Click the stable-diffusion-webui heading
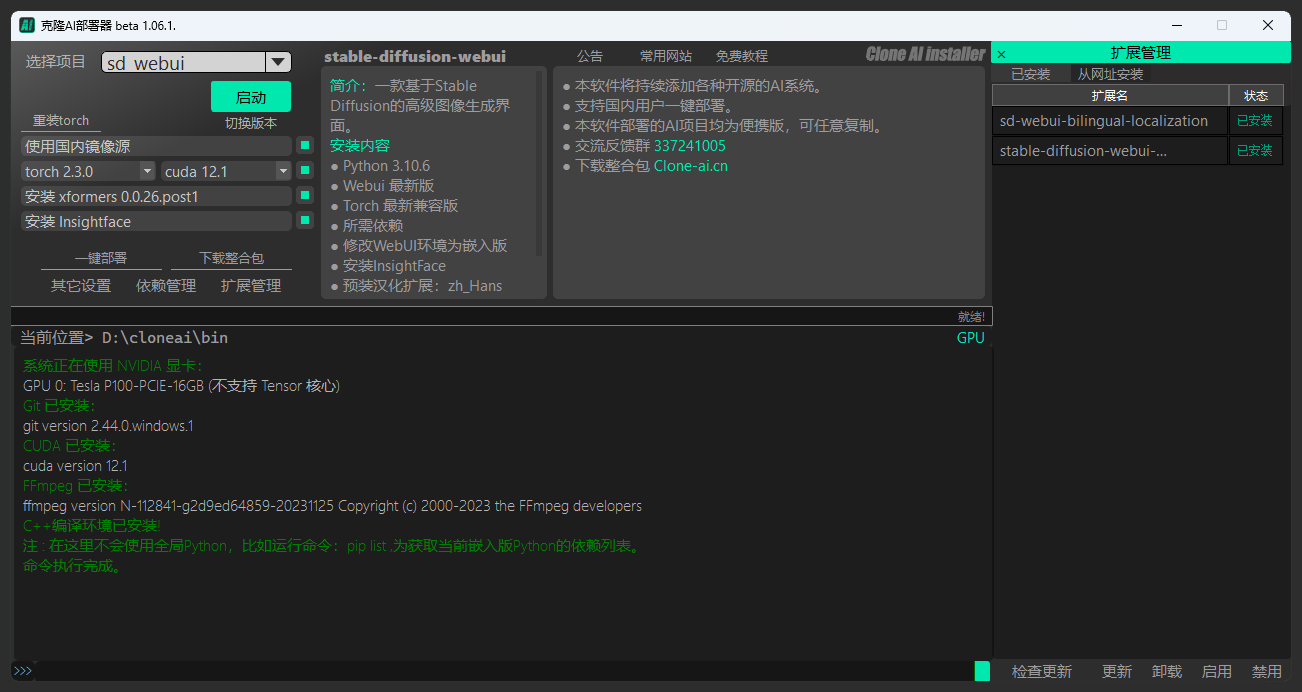This screenshot has width=1302, height=692. click(x=415, y=56)
